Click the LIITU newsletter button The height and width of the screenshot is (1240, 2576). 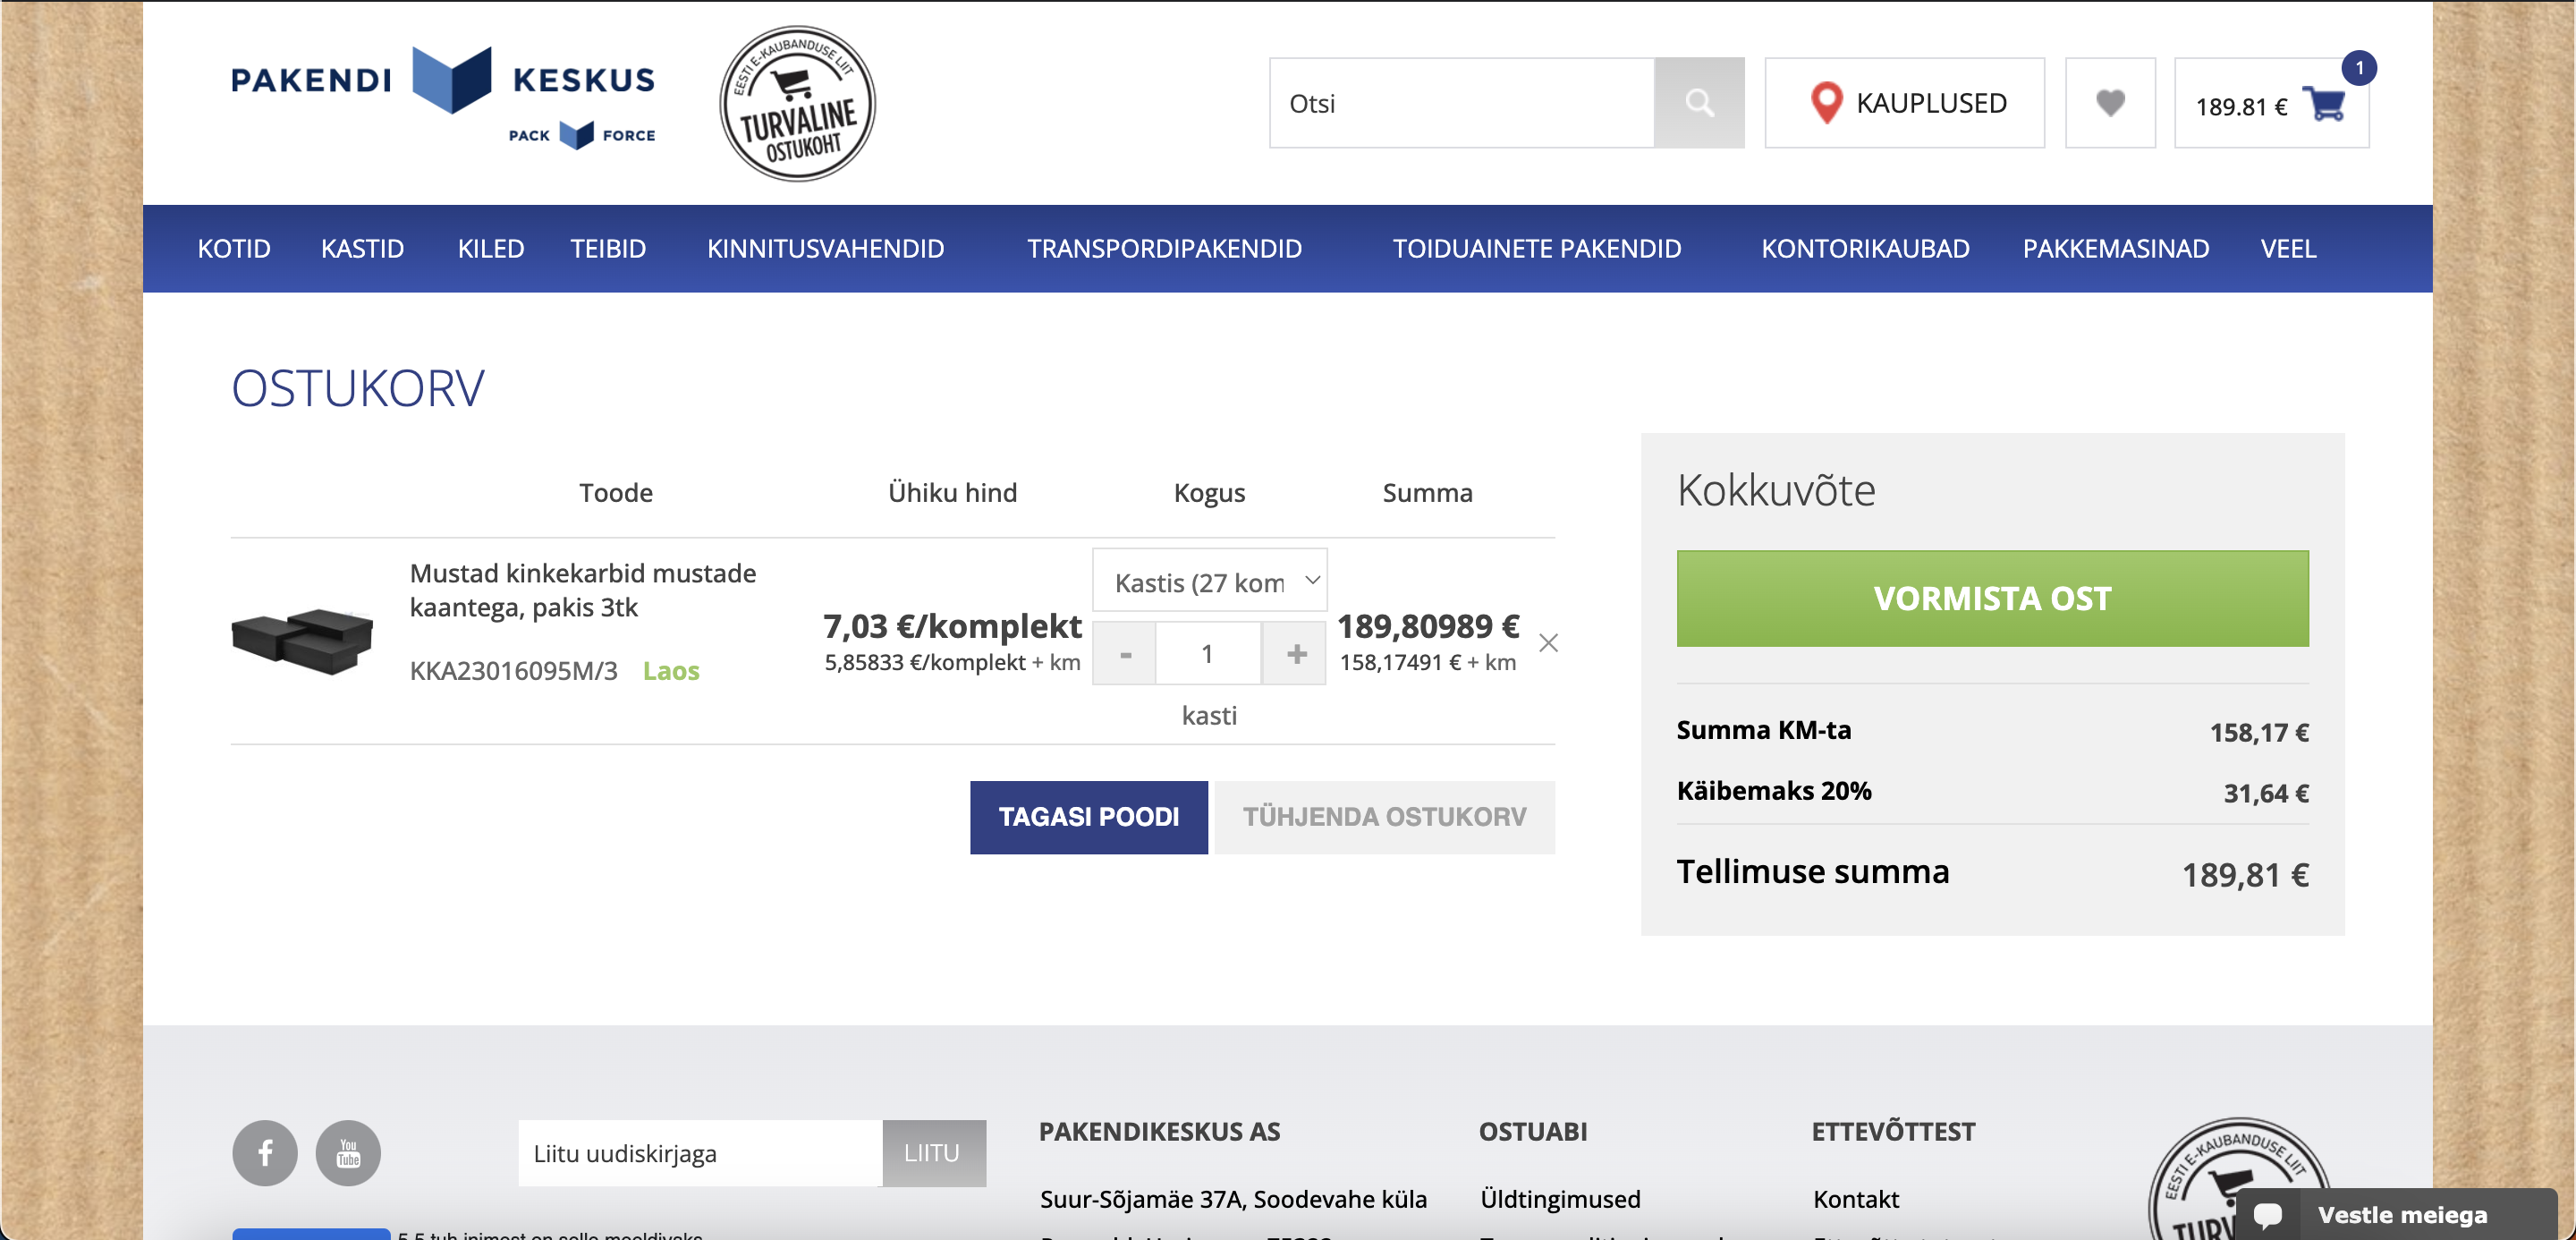coord(932,1153)
